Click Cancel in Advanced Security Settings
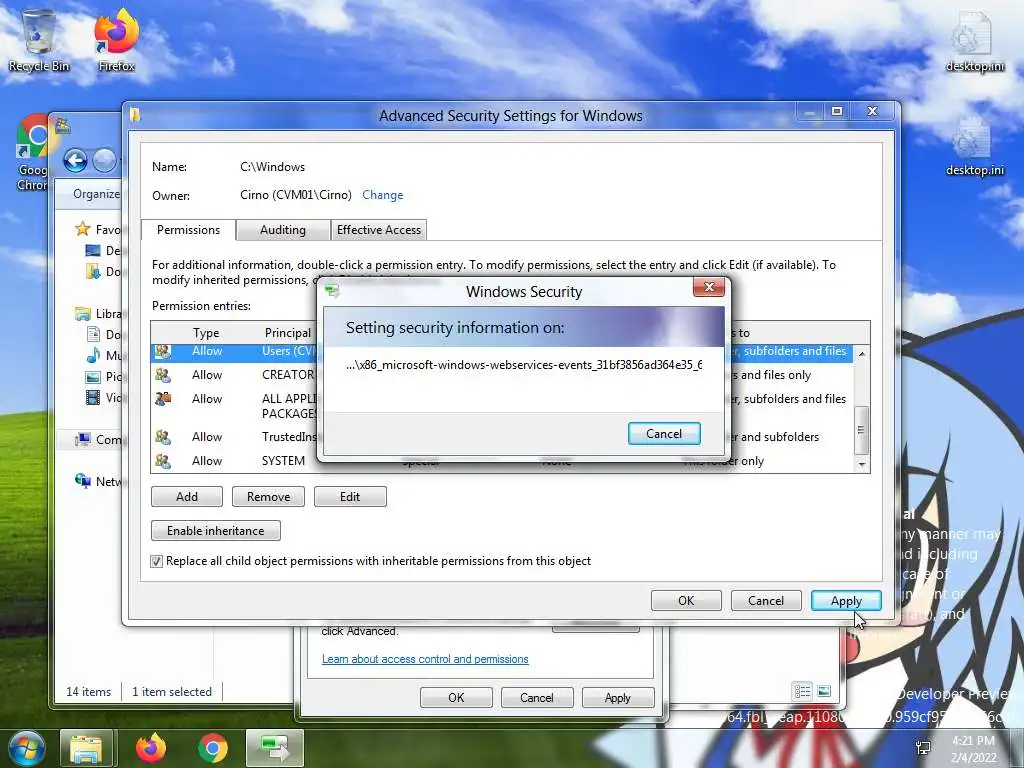 [766, 601]
